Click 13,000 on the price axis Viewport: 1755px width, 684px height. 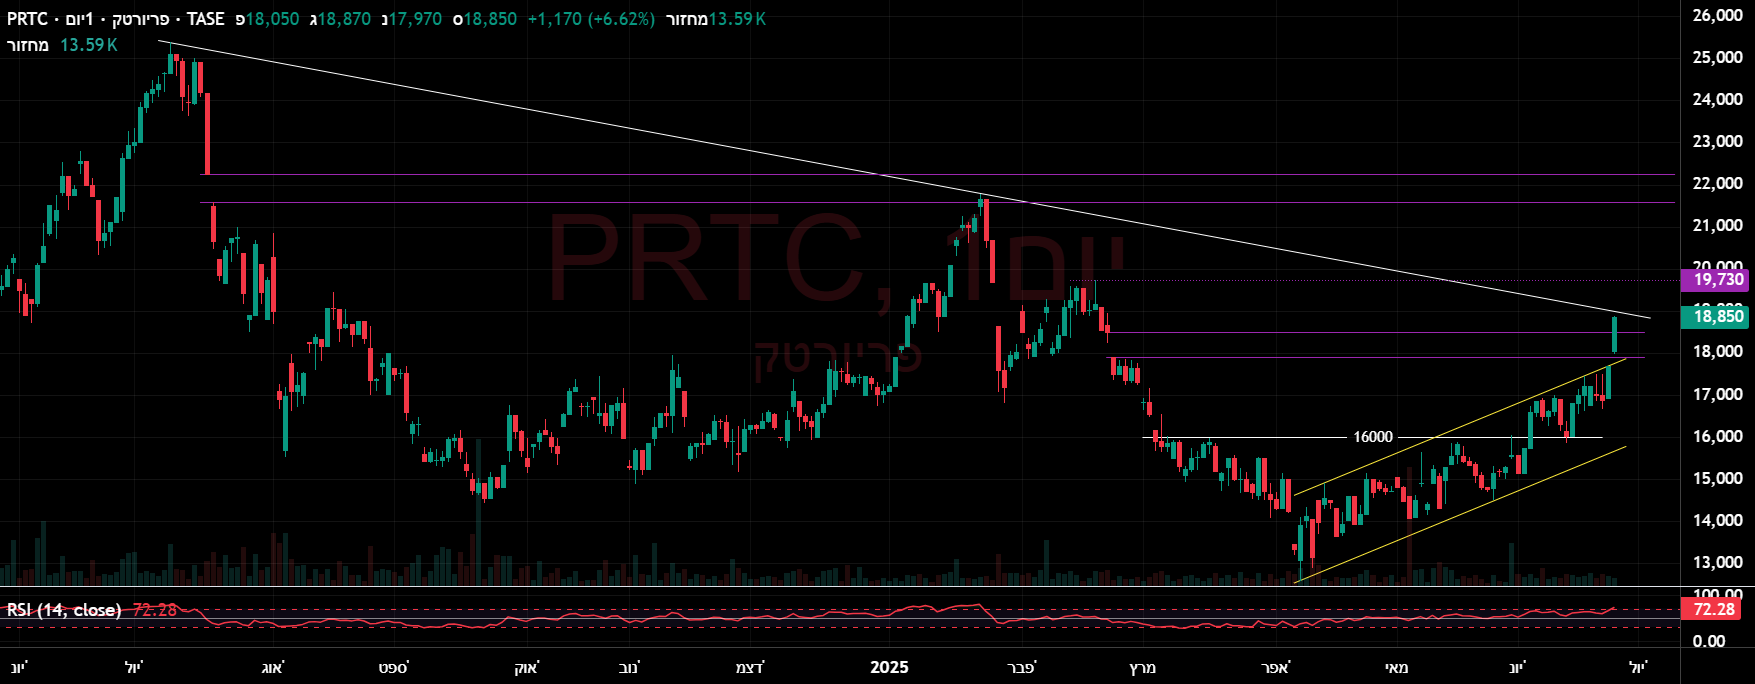tap(1717, 562)
